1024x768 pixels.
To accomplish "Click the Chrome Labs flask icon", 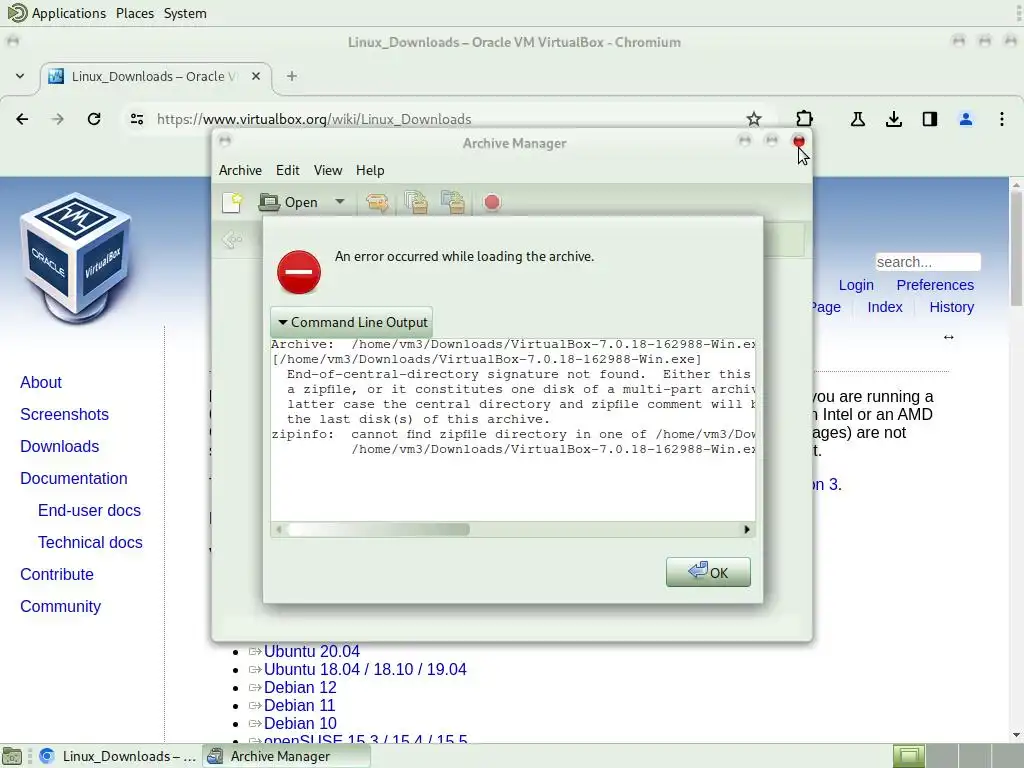I will (x=857, y=119).
